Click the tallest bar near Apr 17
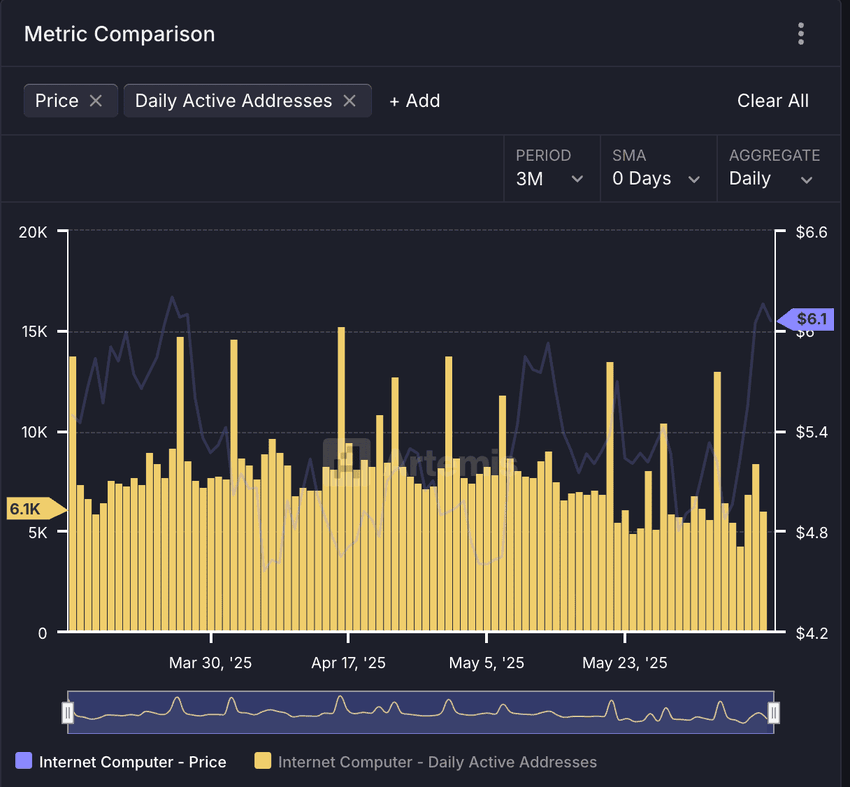 tap(341, 478)
